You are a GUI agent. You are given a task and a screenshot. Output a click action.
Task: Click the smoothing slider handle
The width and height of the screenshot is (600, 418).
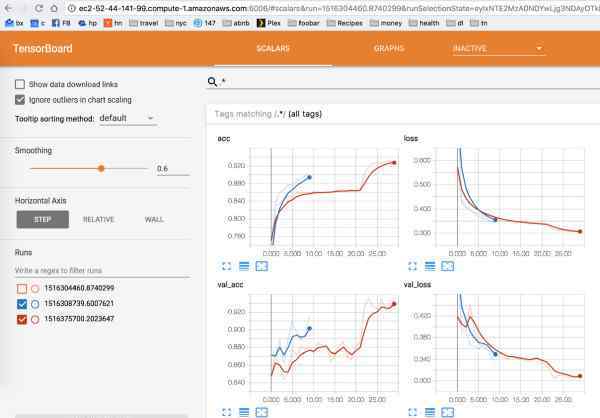pos(101,168)
